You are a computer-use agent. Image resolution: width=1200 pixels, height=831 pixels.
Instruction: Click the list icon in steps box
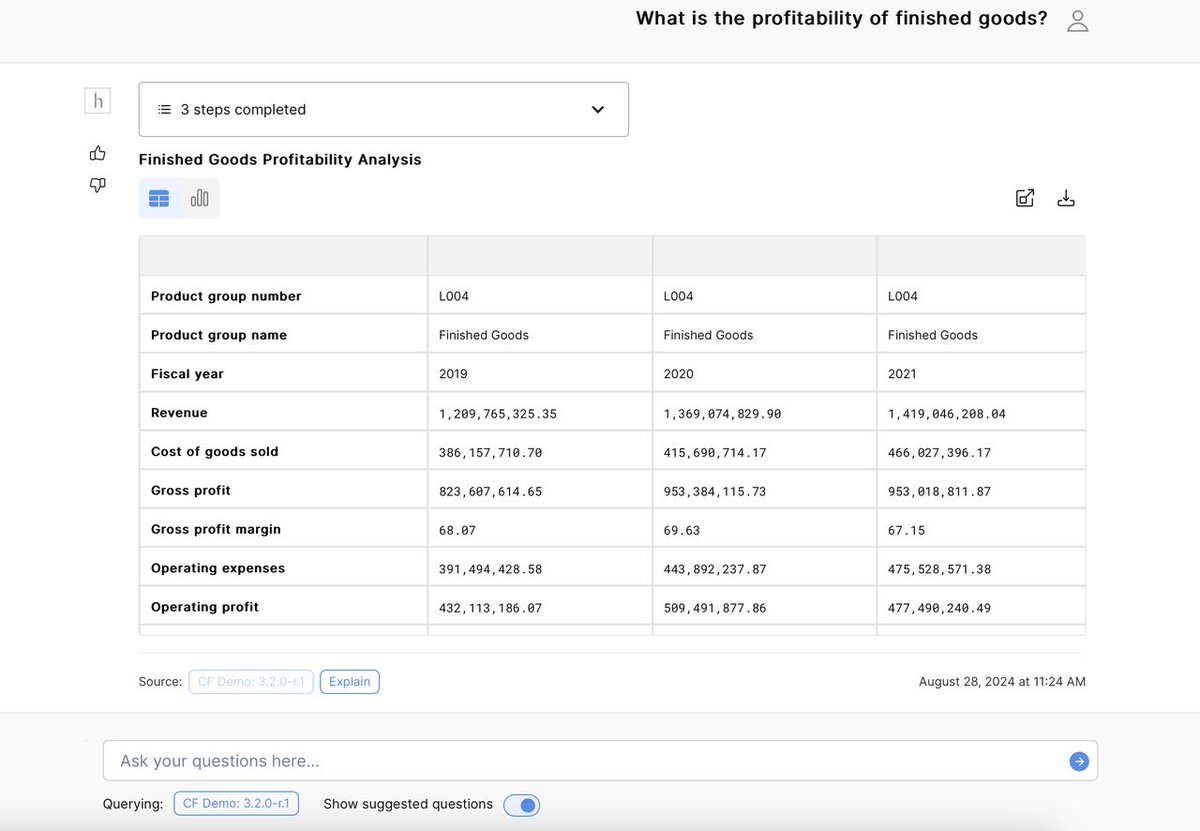click(x=164, y=110)
